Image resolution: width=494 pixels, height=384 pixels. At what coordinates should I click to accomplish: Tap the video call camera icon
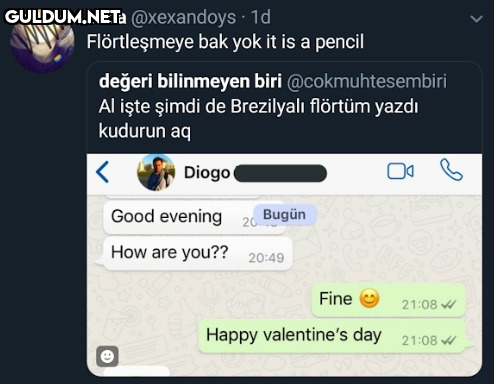400,171
